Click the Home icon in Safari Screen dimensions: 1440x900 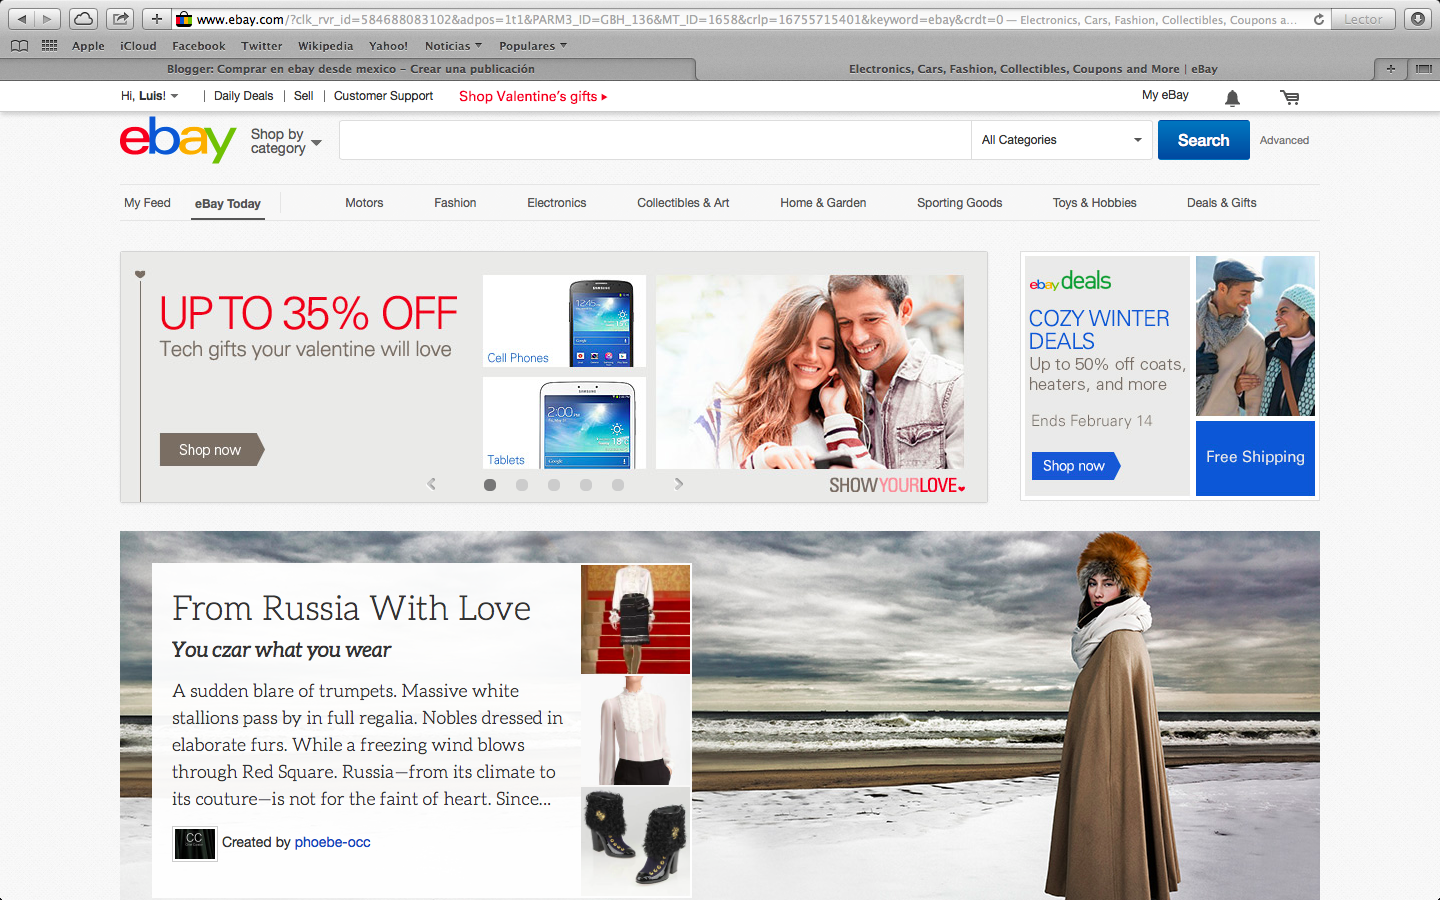(83, 17)
